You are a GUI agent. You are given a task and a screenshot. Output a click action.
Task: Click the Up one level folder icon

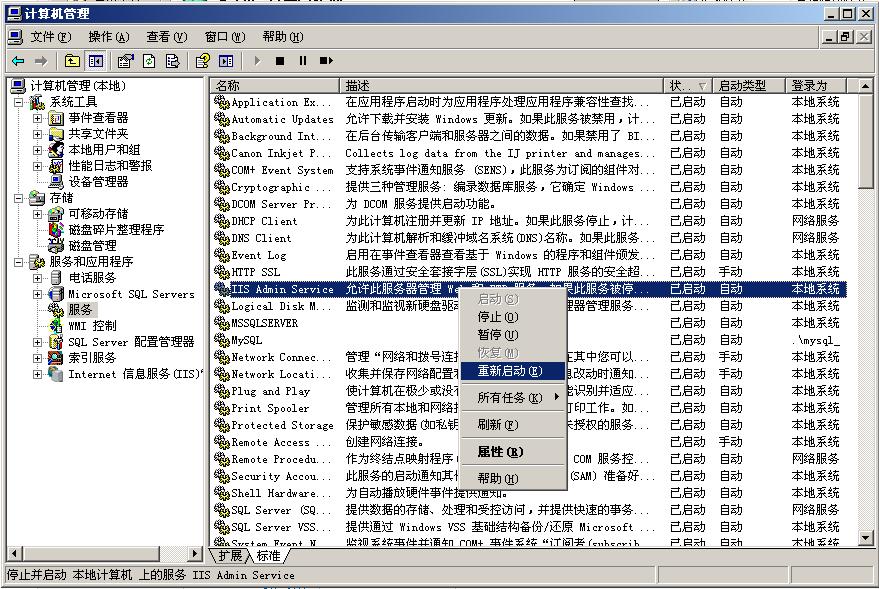(x=72, y=61)
